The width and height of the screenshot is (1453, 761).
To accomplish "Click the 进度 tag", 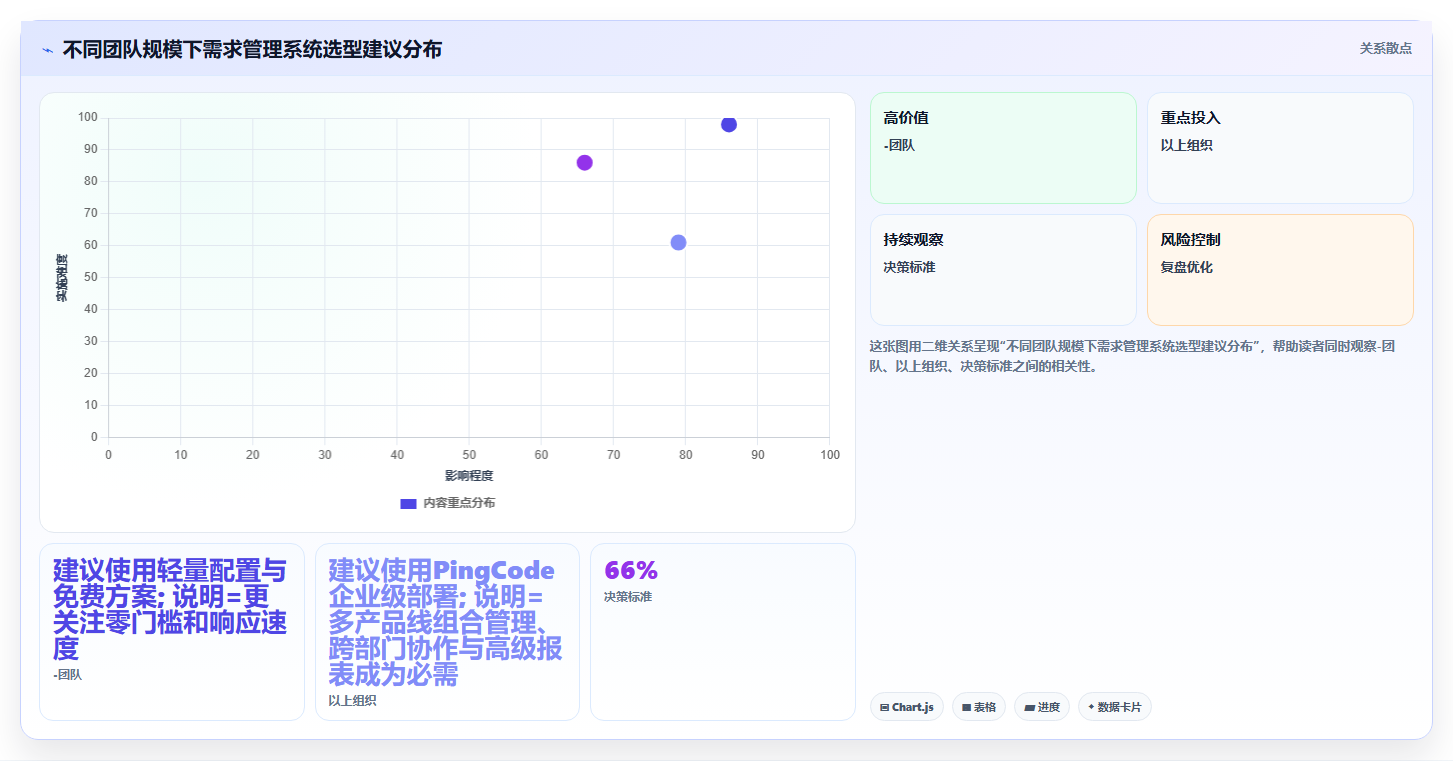I will tap(1042, 707).
